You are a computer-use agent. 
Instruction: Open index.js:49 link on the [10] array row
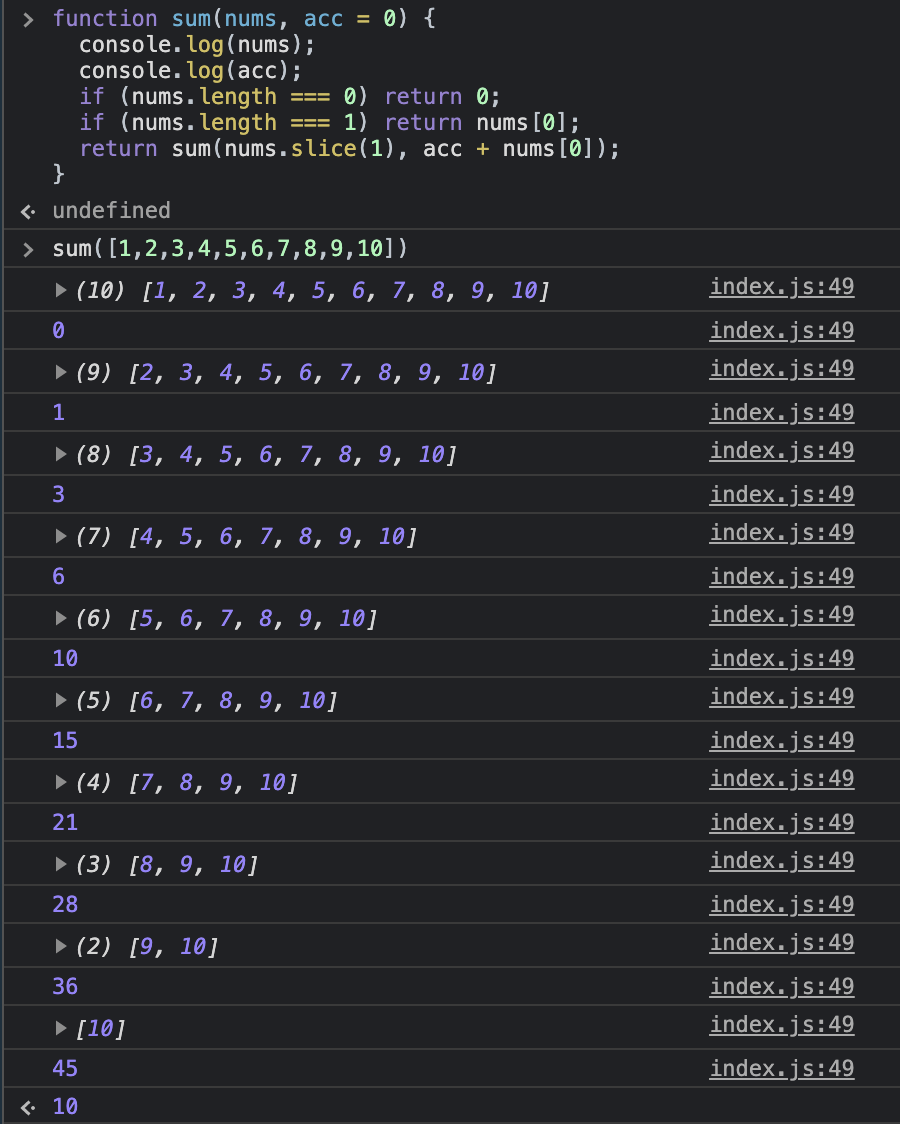(x=782, y=1024)
